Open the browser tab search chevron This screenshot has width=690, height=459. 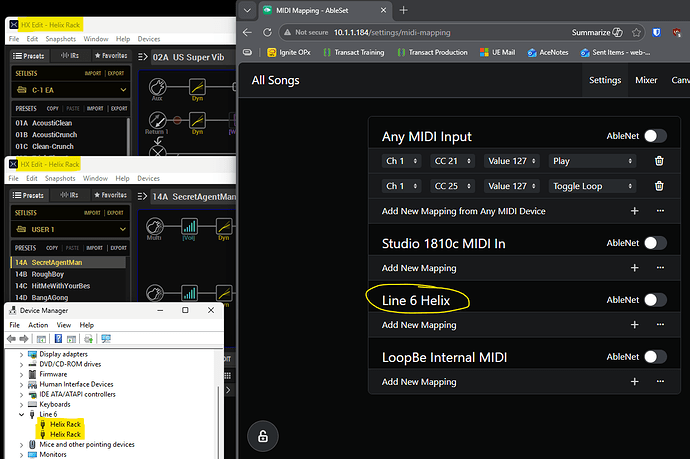[x=247, y=10]
